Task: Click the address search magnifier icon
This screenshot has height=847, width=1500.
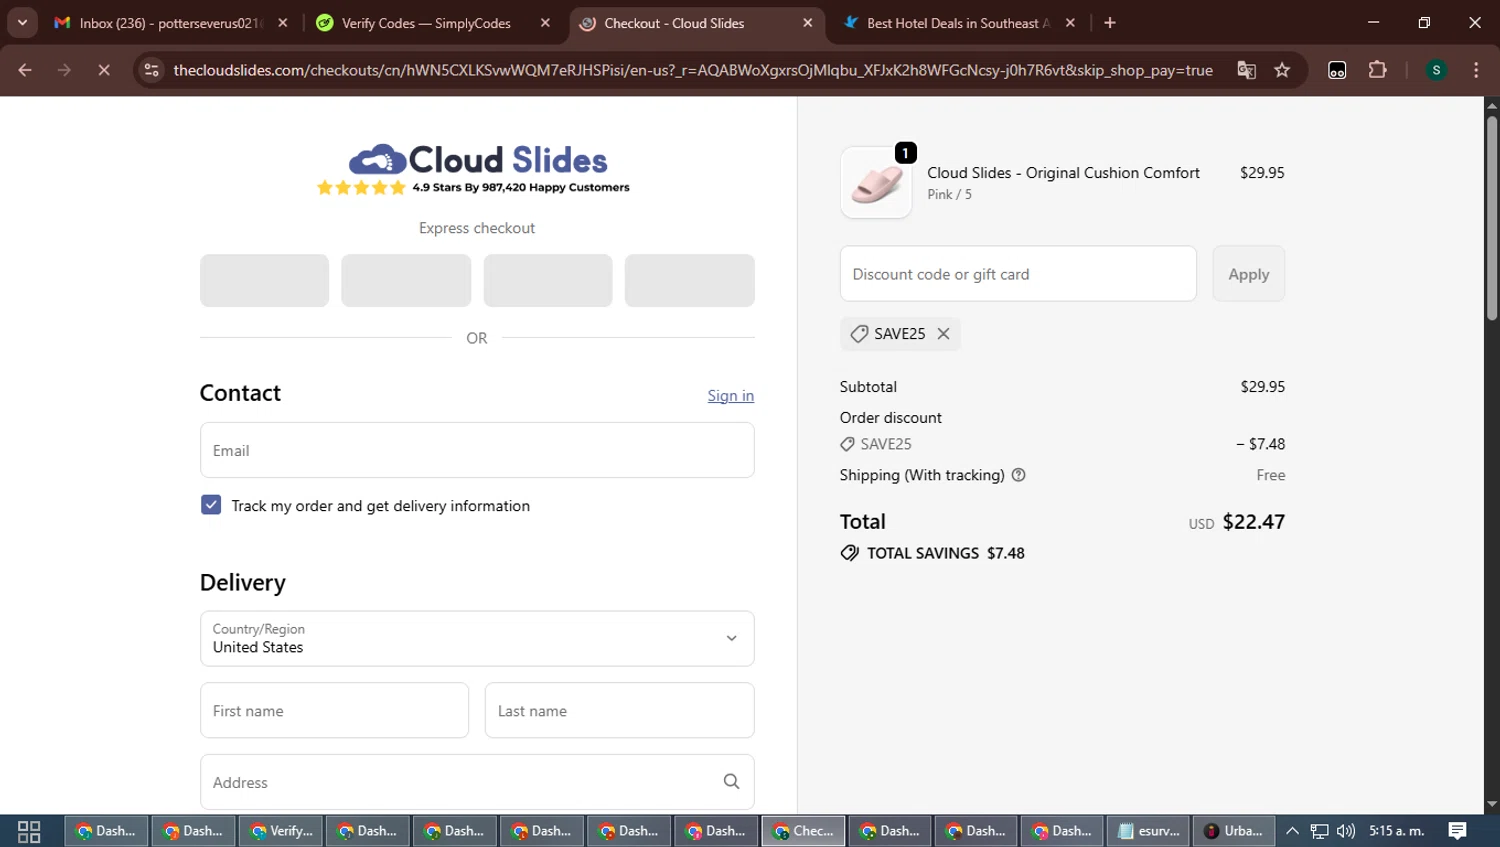Action: pos(731,782)
